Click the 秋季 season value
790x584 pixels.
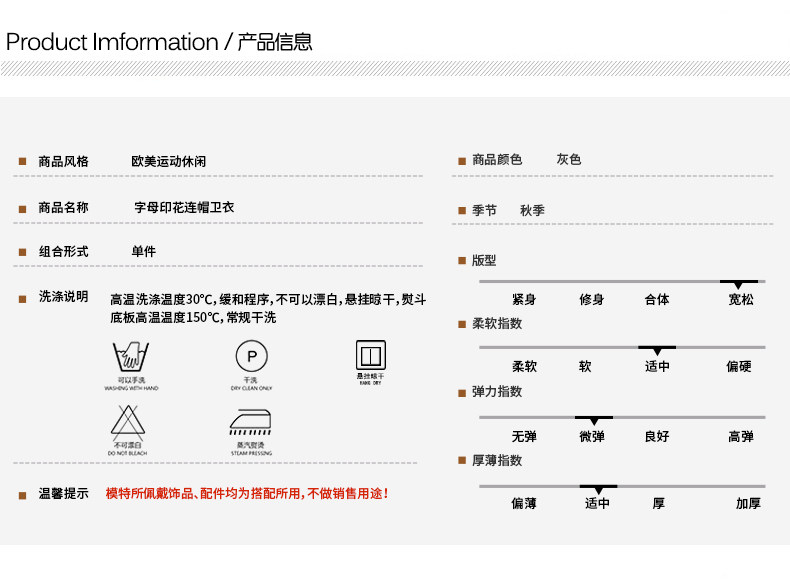[533, 210]
